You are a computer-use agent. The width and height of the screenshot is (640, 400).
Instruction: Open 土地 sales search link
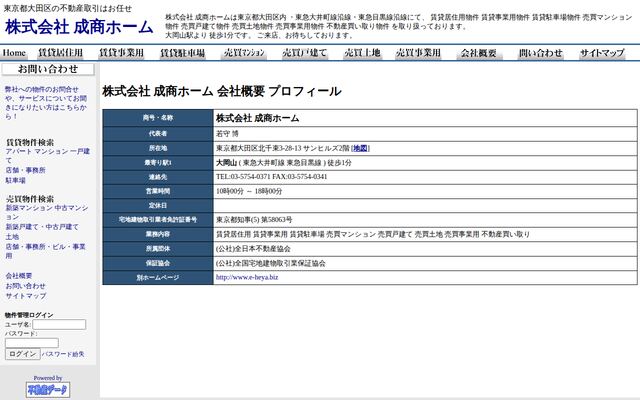12,237
